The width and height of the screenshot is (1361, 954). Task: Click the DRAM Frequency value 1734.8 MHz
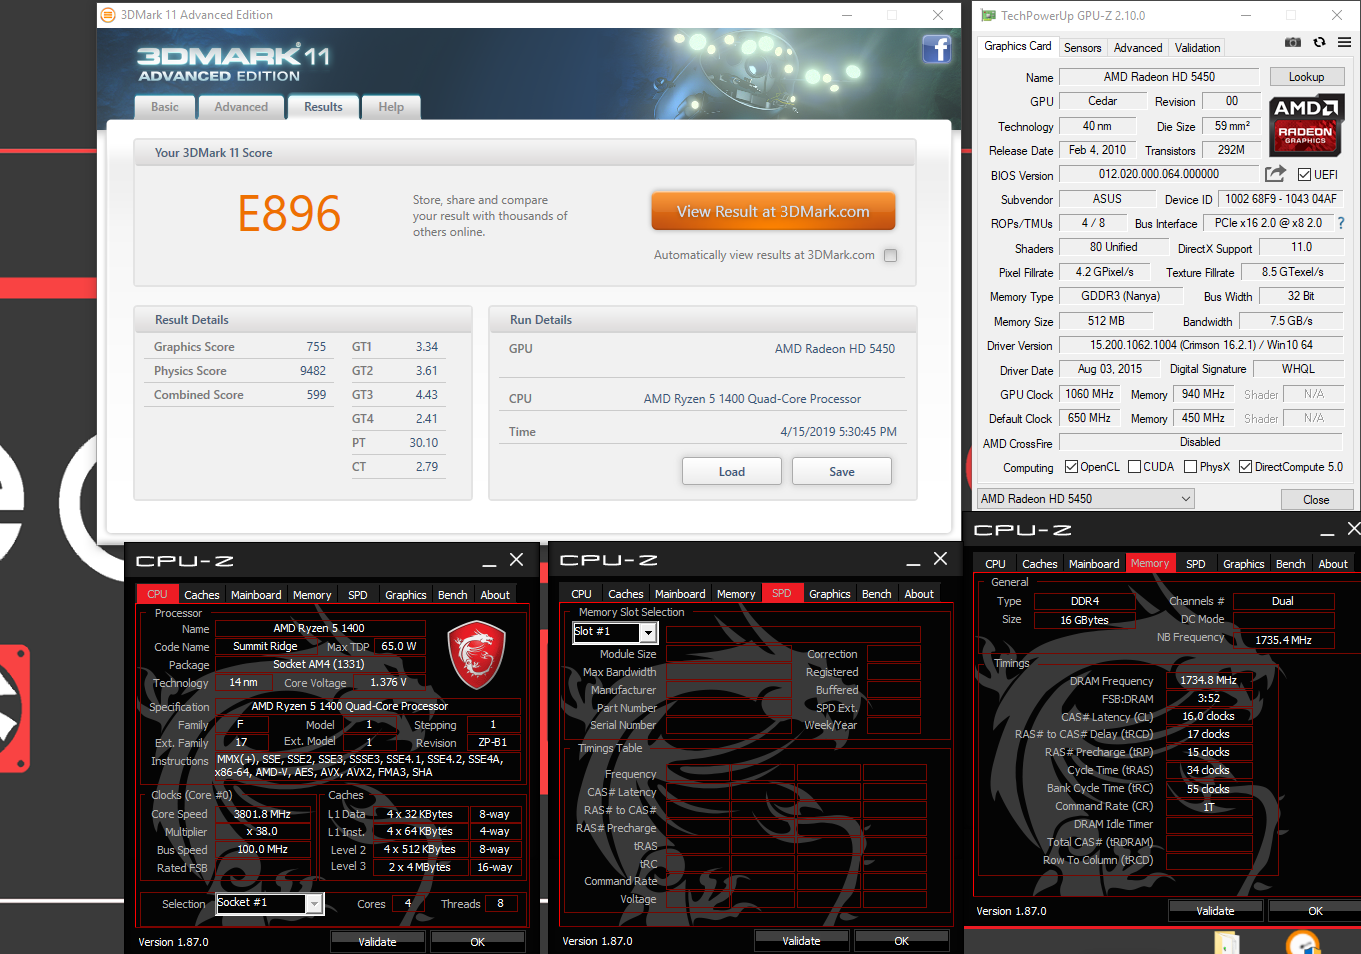point(1208,680)
